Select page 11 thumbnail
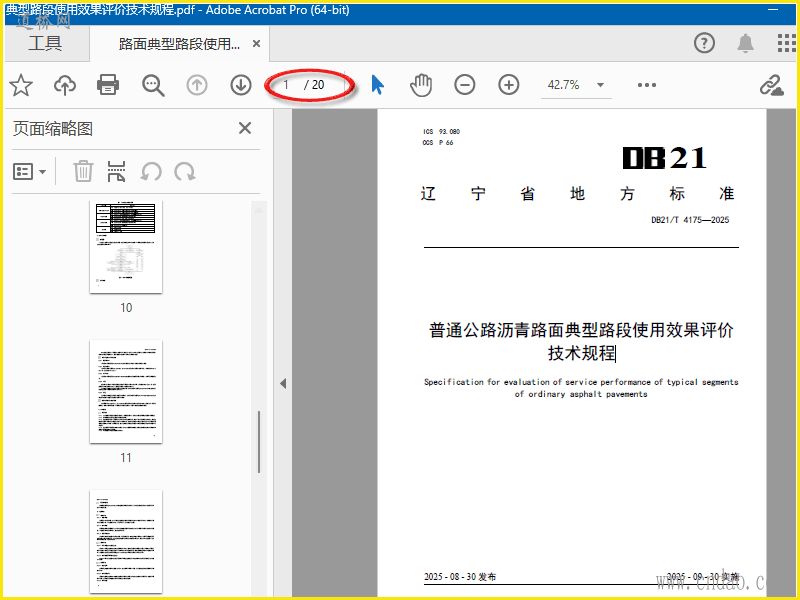The height and width of the screenshot is (600, 800). tap(126, 392)
